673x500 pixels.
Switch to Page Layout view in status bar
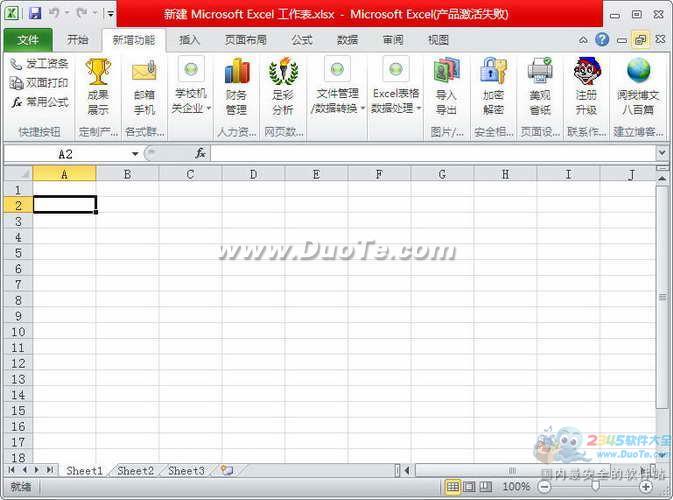[x=469, y=487]
